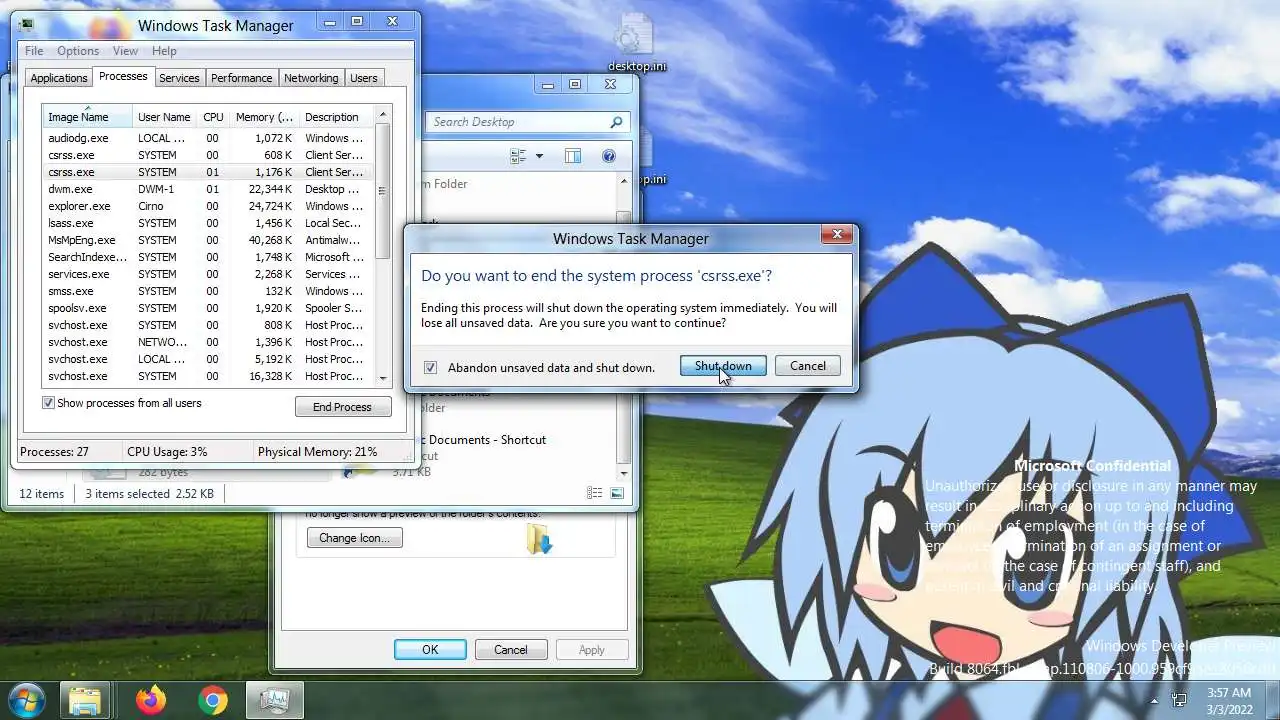Select MsMpEng.exe process row
The width and height of the screenshot is (1280, 720).
pyautogui.click(x=209, y=240)
